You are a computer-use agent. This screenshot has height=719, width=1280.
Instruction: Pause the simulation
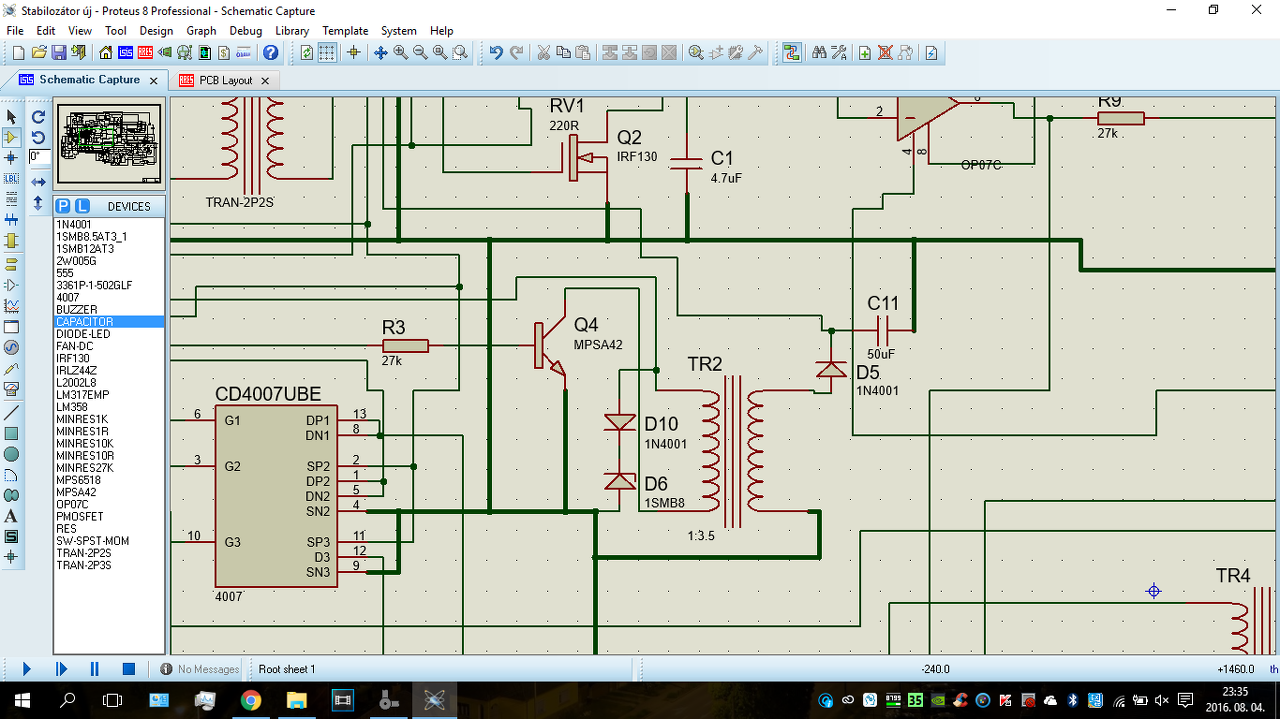coord(95,669)
